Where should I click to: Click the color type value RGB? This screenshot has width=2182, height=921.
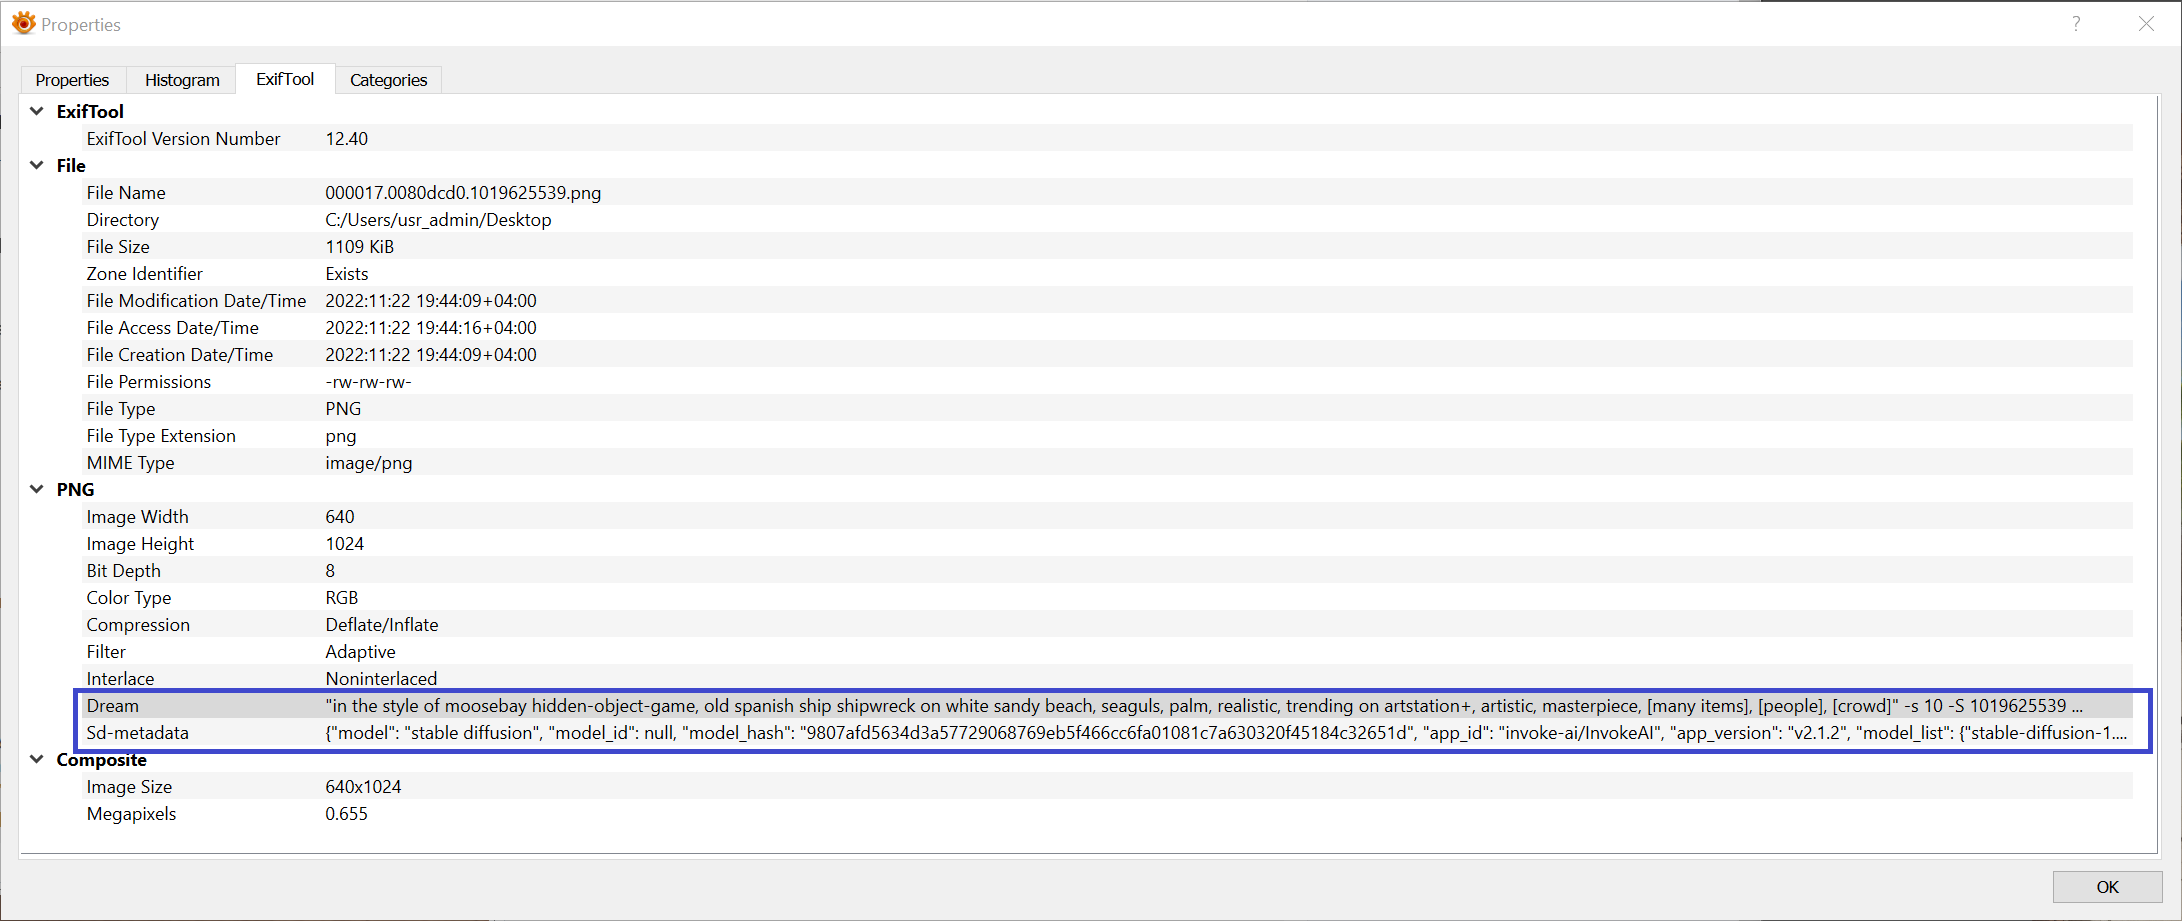pos(341,597)
